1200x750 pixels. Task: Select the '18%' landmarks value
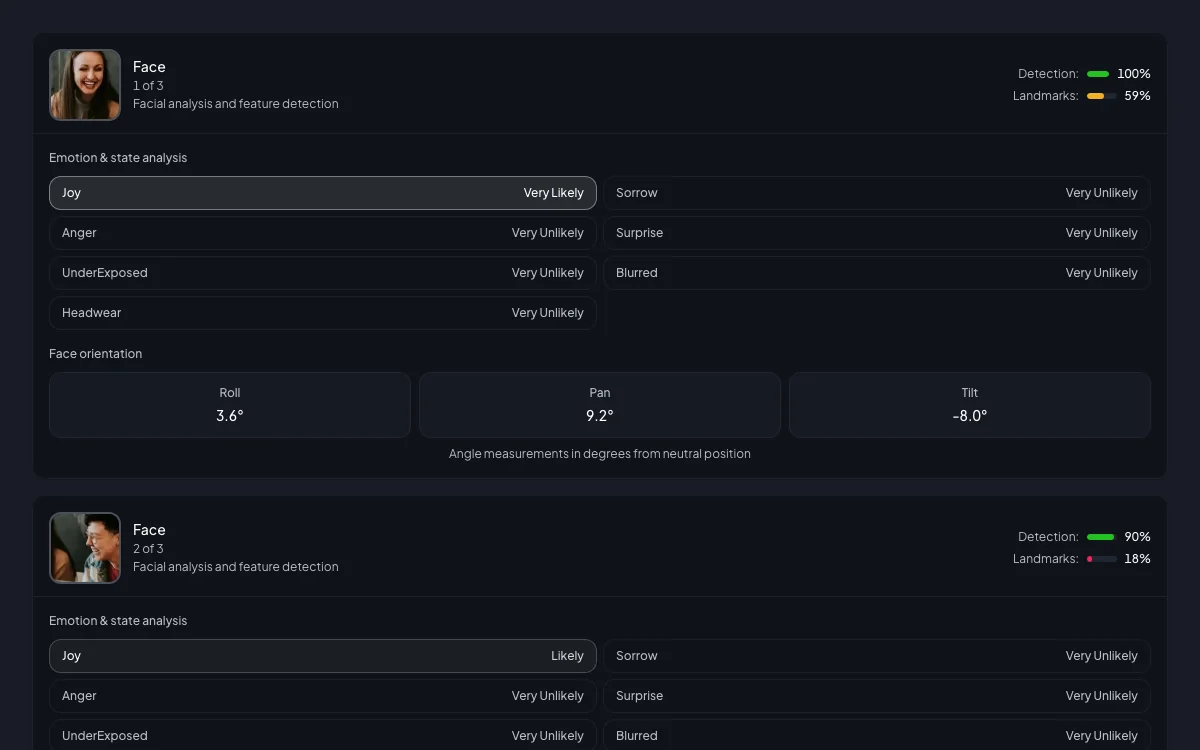1137,559
